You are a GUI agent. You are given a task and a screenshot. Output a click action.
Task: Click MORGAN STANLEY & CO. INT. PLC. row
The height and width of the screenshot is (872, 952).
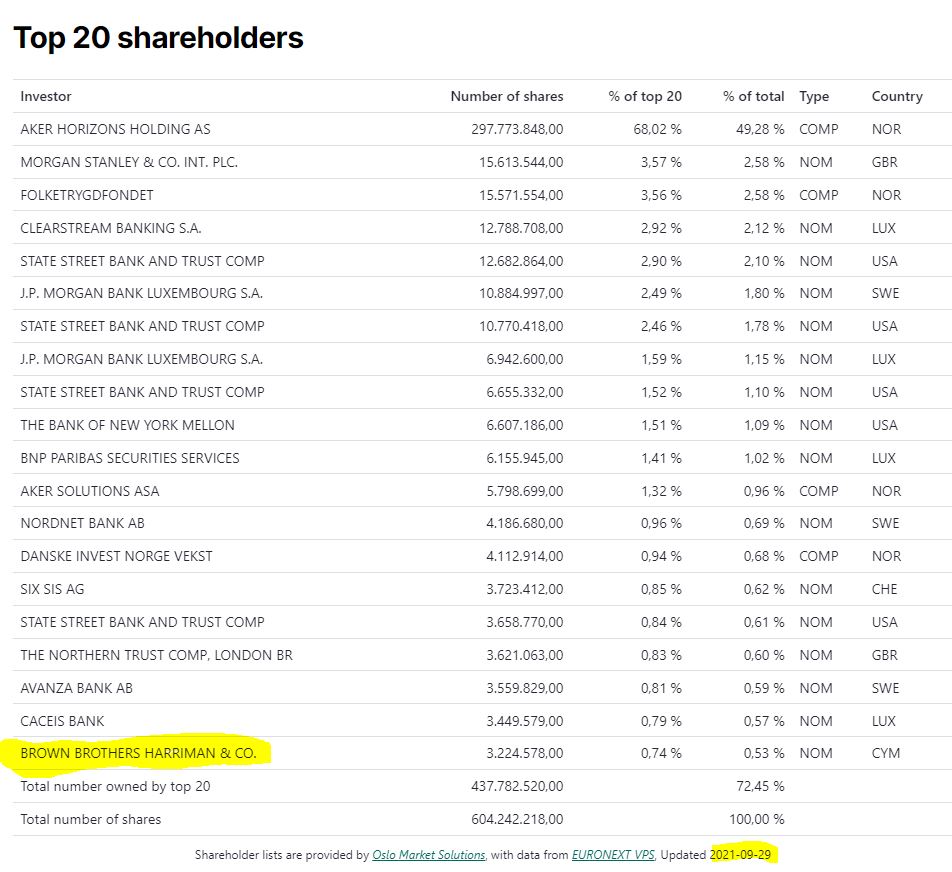(129, 162)
